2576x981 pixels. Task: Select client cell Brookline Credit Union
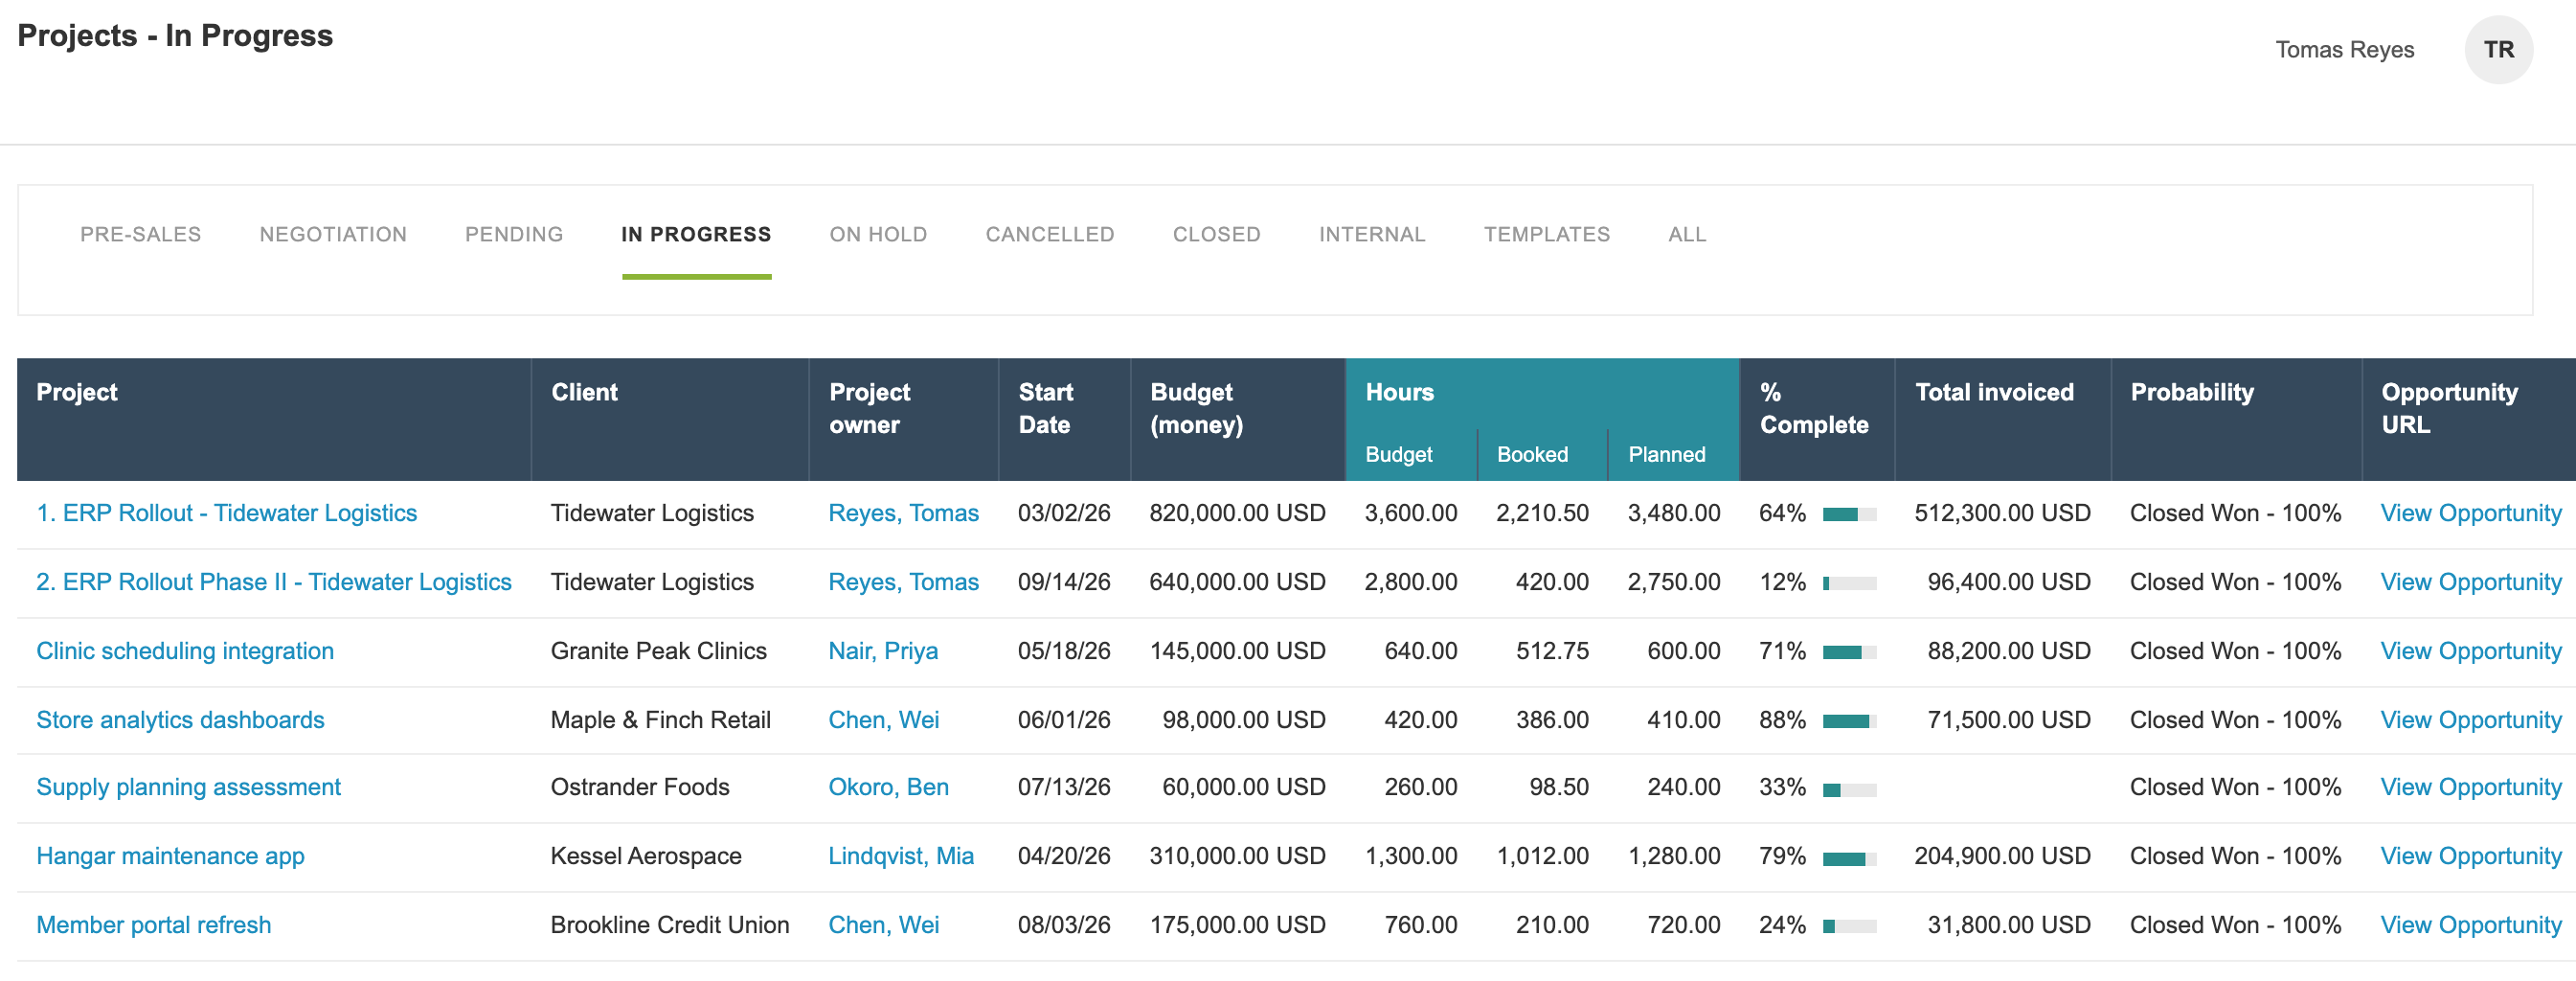tap(670, 925)
